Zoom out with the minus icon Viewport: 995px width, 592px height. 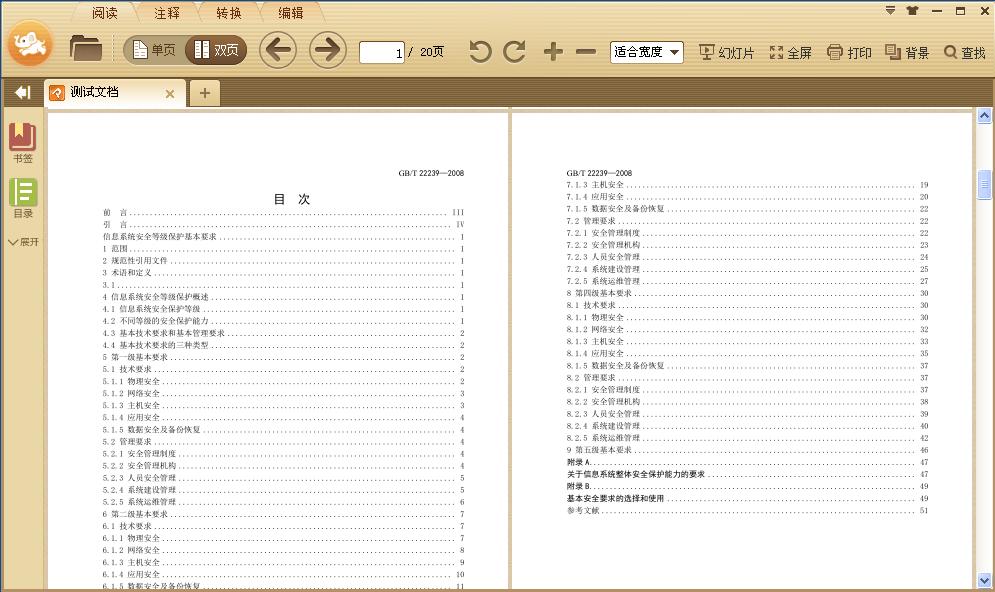pyautogui.click(x=587, y=52)
